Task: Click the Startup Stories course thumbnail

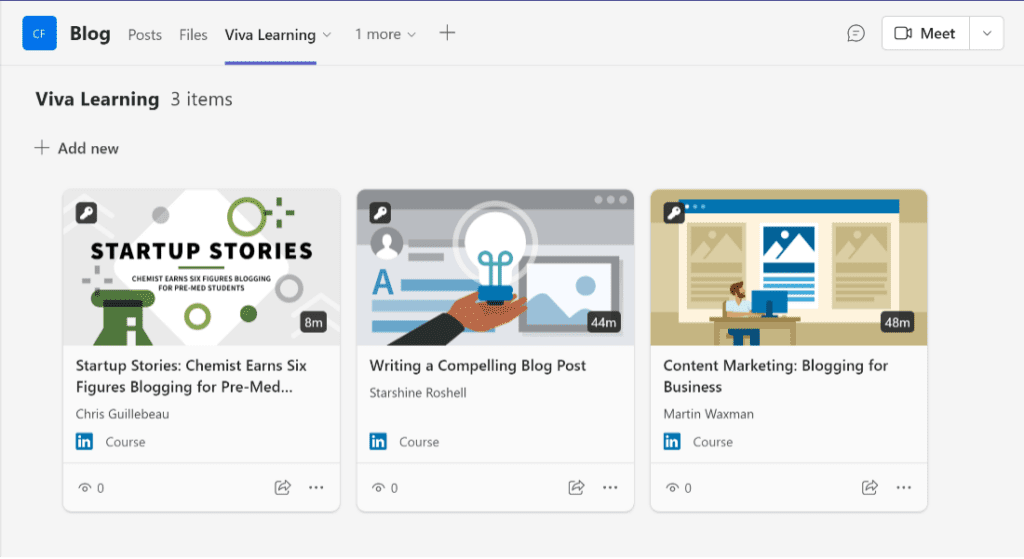Action: [x=201, y=268]
